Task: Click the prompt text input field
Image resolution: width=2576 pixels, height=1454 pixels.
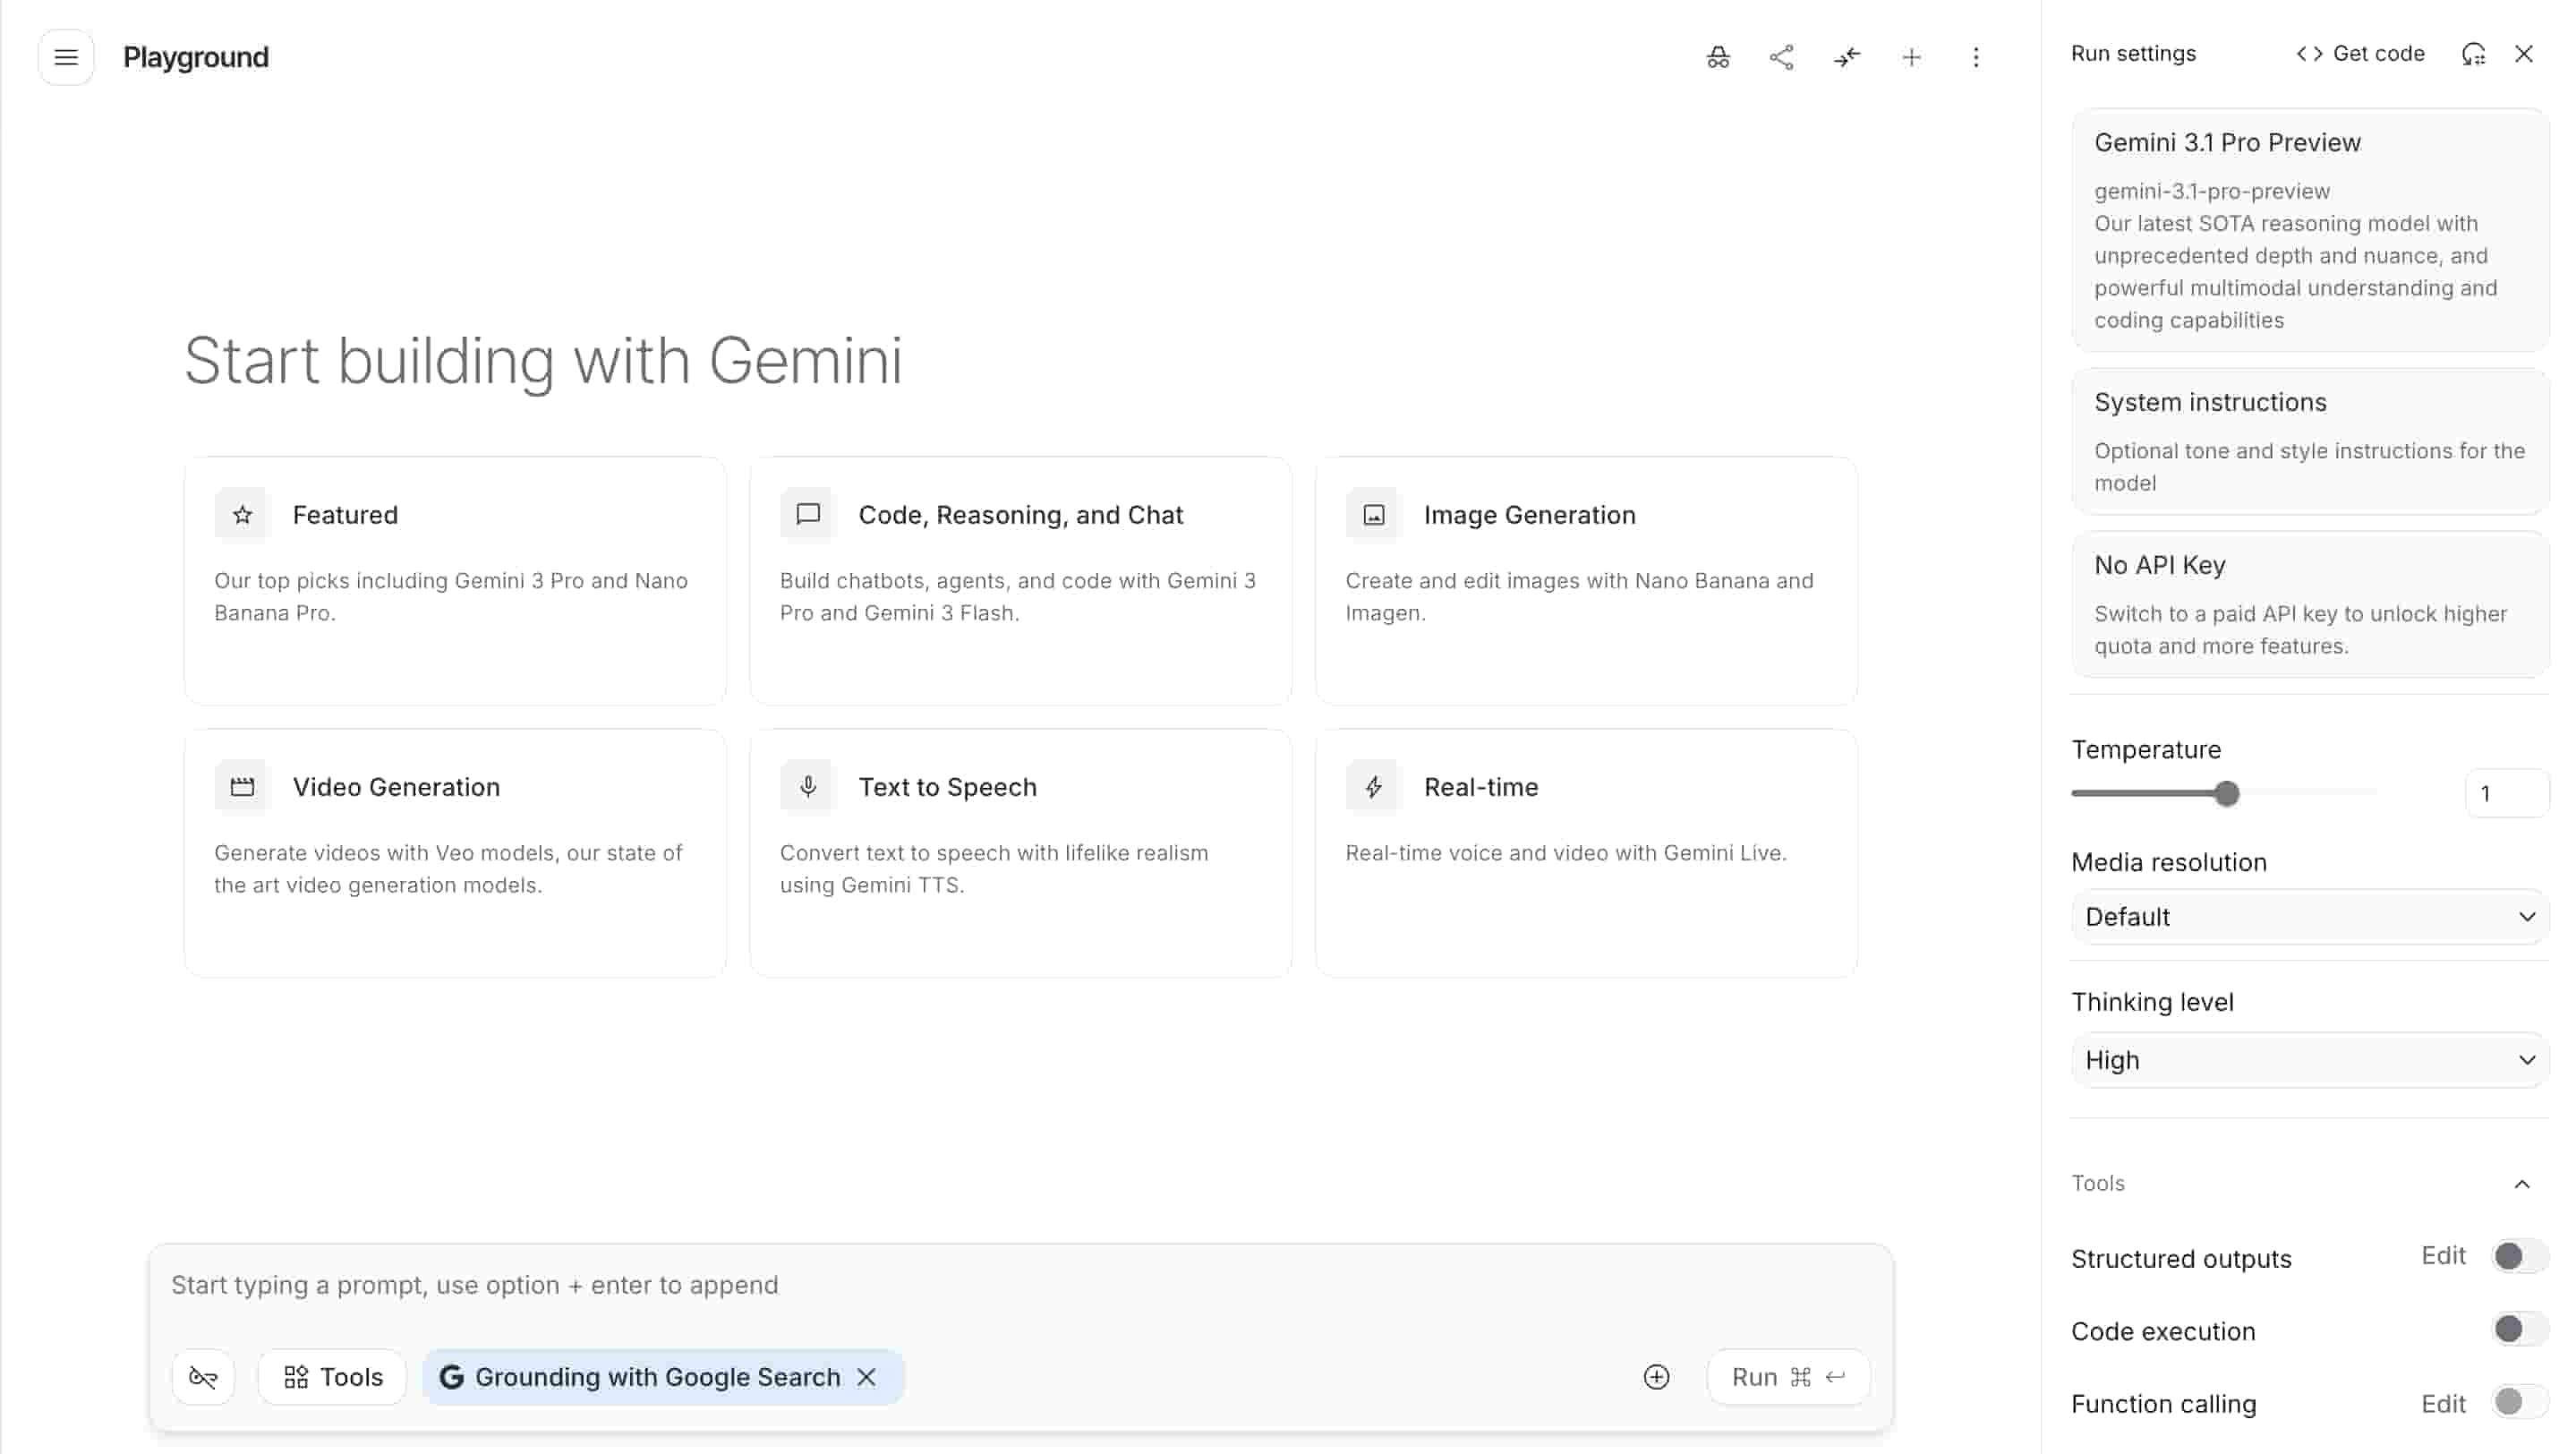Action: pyautogui.click(x=1020, y=1285)
